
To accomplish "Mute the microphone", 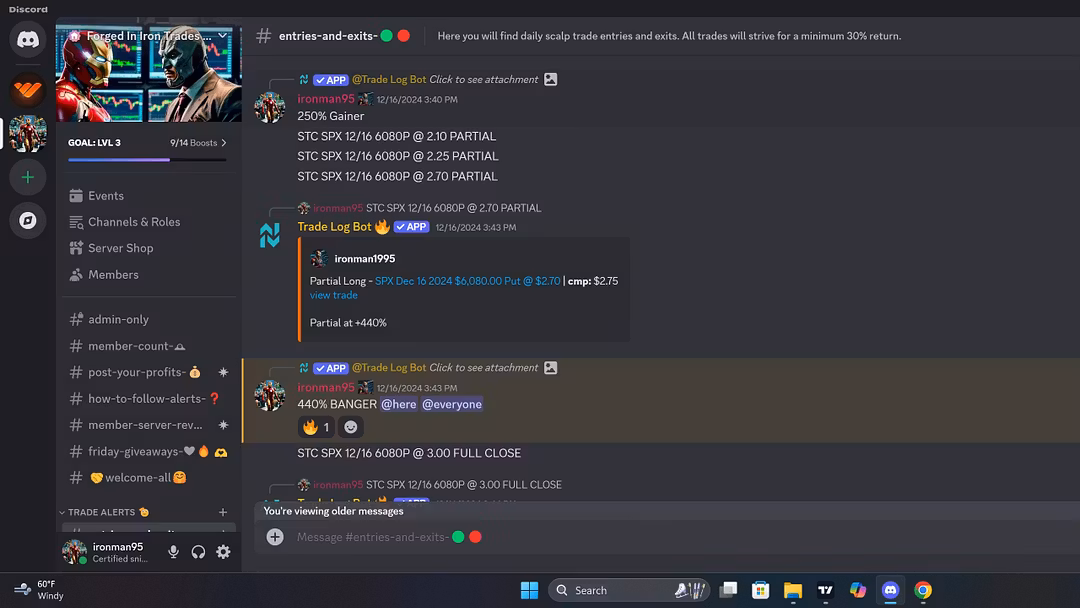I will (x=174, y=552).
